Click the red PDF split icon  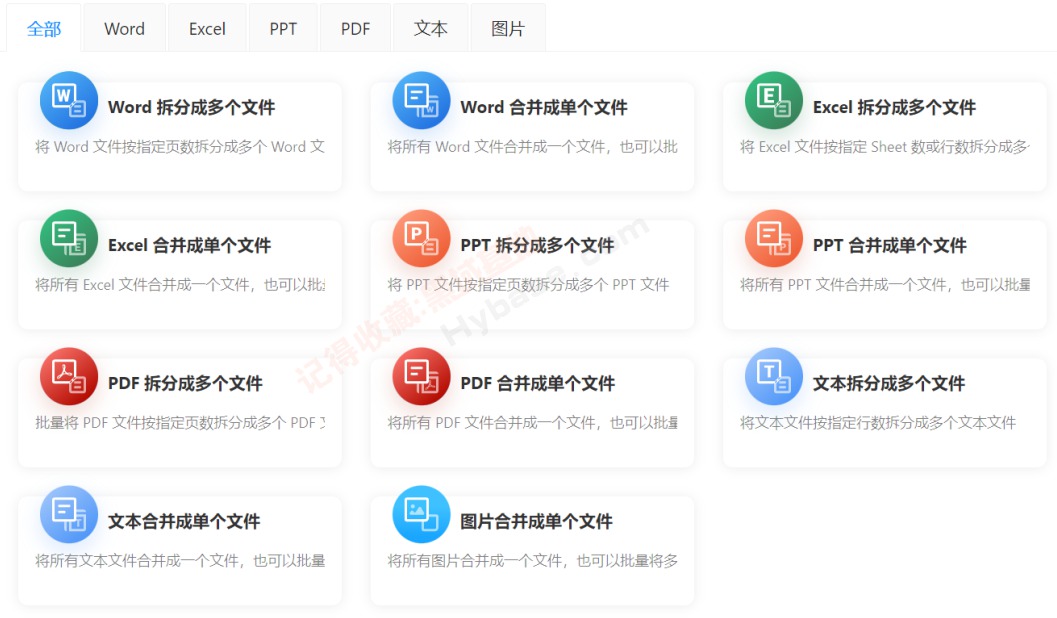69,377
